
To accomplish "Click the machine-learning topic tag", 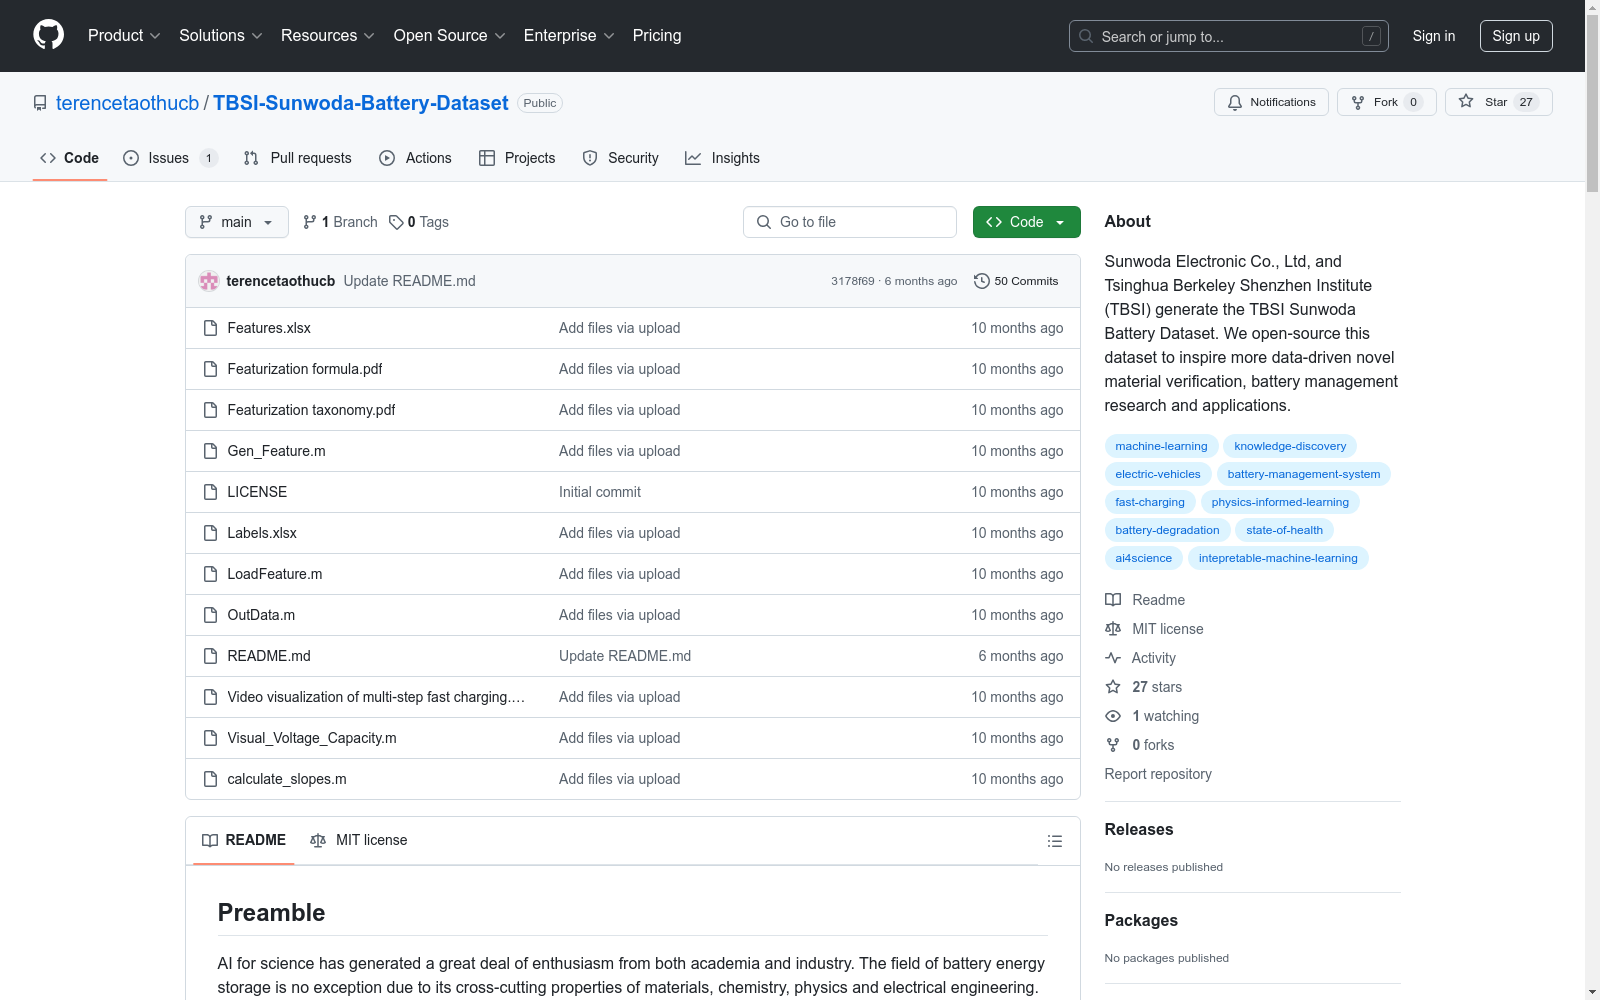I will pos(1161,446).
